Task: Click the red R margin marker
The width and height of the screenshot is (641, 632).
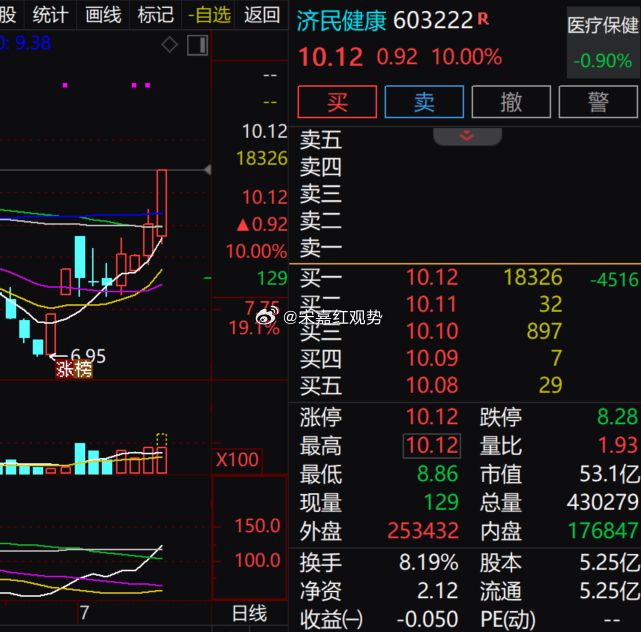Action: (x=483, y=18)
